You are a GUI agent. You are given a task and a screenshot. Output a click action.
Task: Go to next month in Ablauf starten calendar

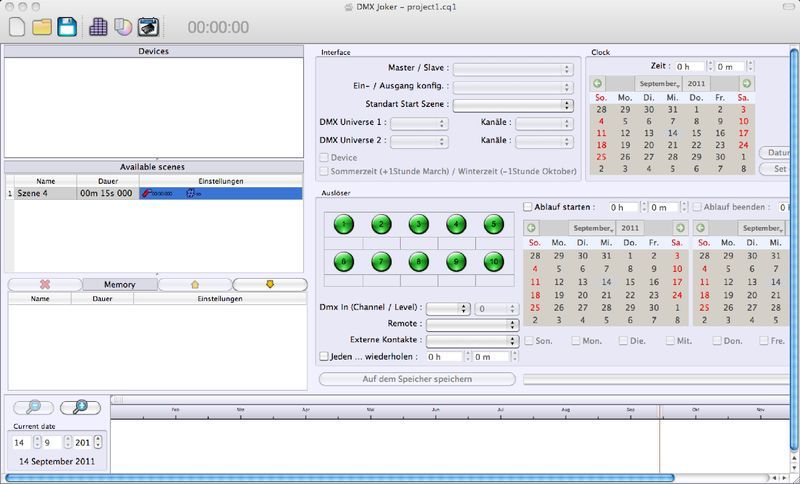(680, 228)
